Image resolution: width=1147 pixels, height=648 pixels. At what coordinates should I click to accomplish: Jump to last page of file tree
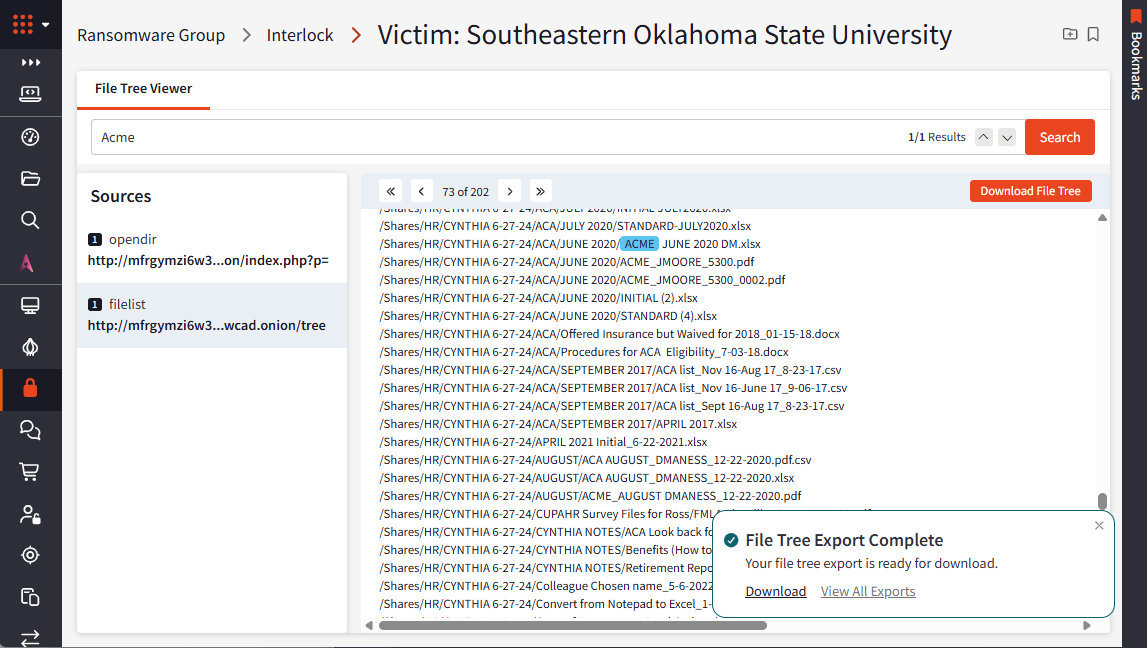pos(541,192)
